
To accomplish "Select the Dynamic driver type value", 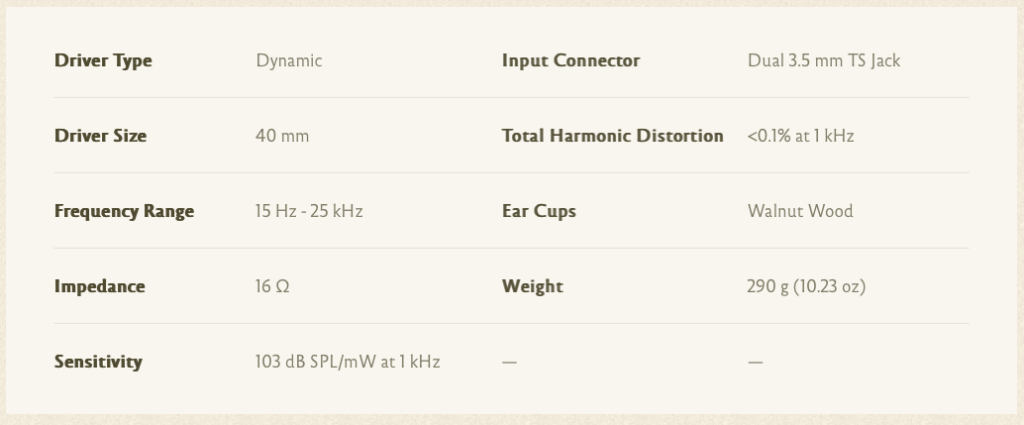I will (289, 60).
